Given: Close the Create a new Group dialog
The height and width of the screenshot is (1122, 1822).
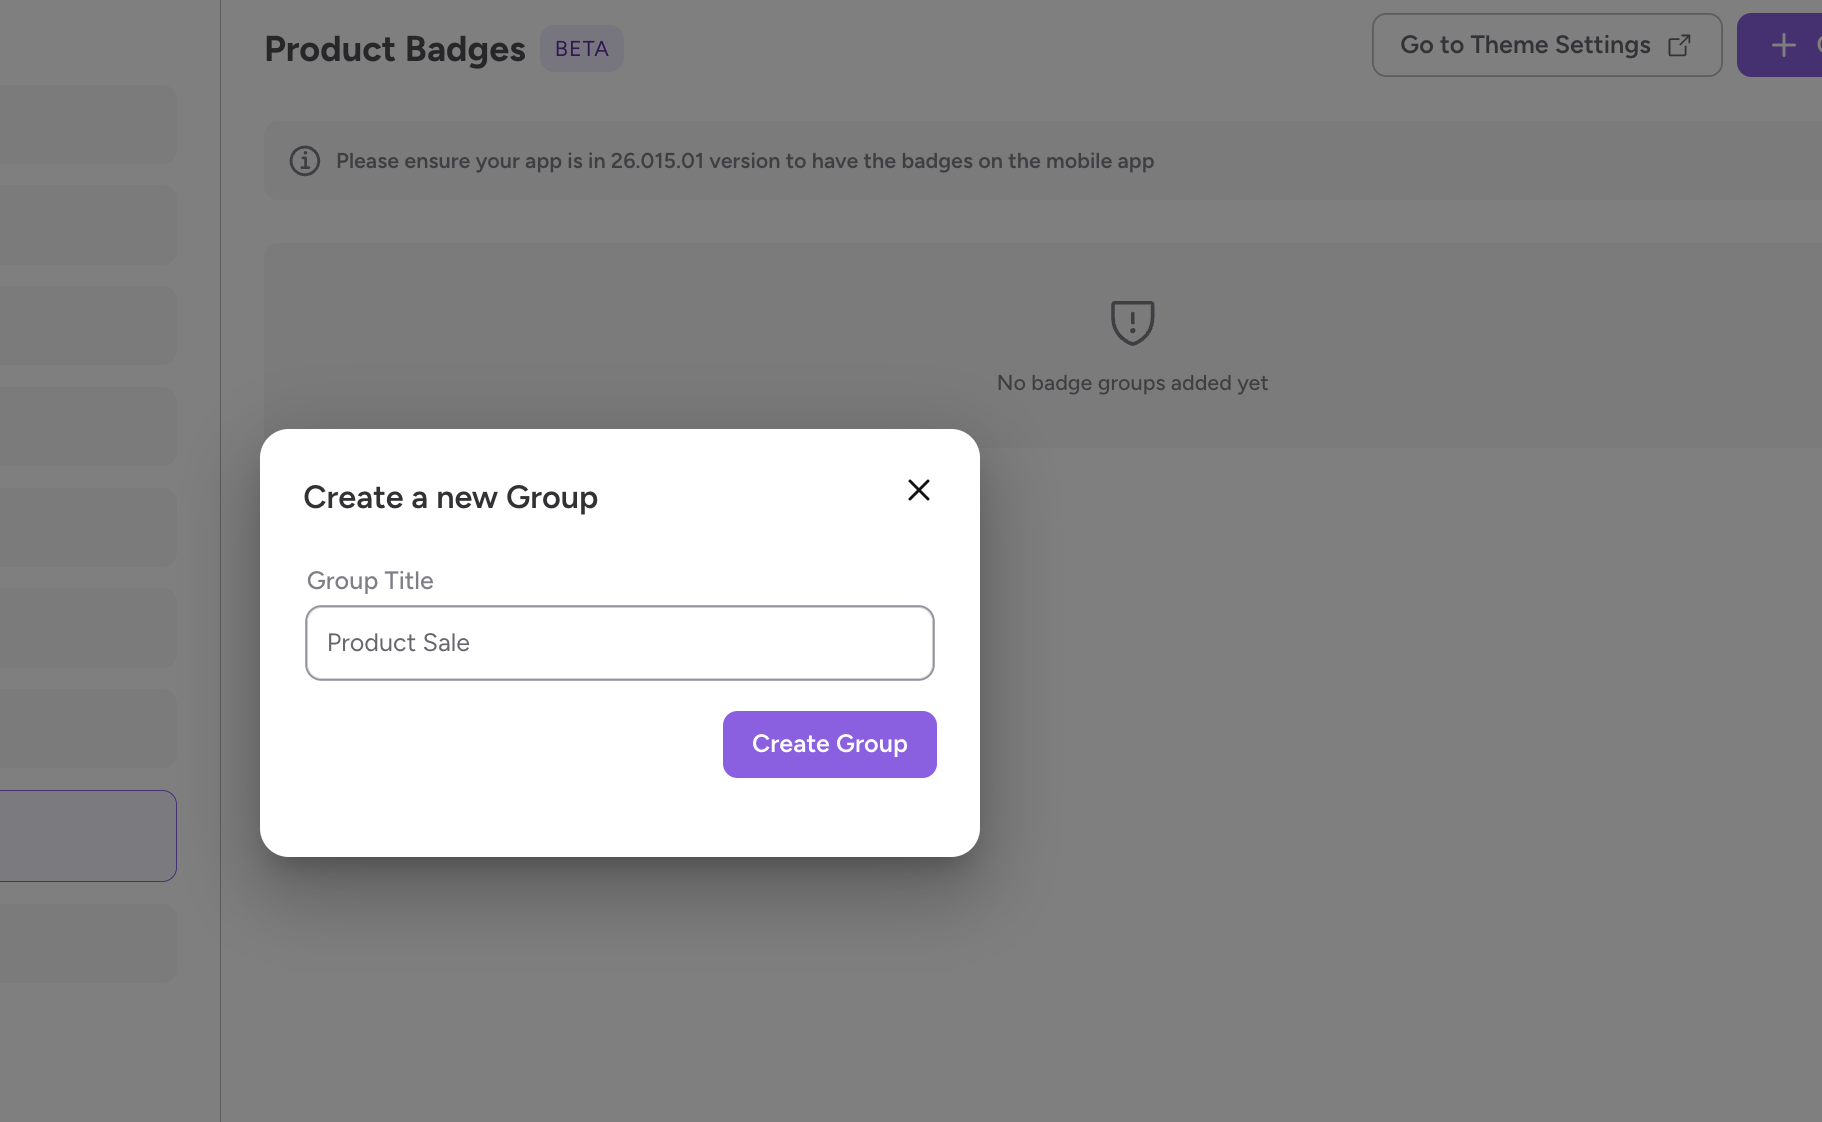Looking at the screenshot, I should 918,490.
